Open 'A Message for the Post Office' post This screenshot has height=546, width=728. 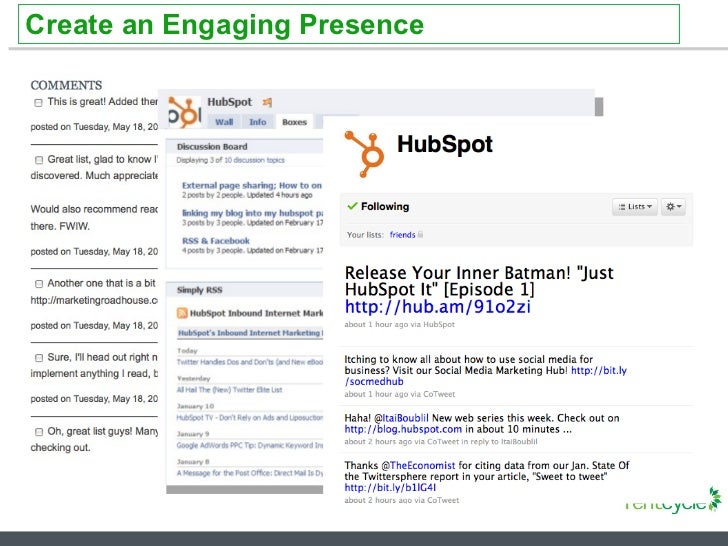coord(250,473)
